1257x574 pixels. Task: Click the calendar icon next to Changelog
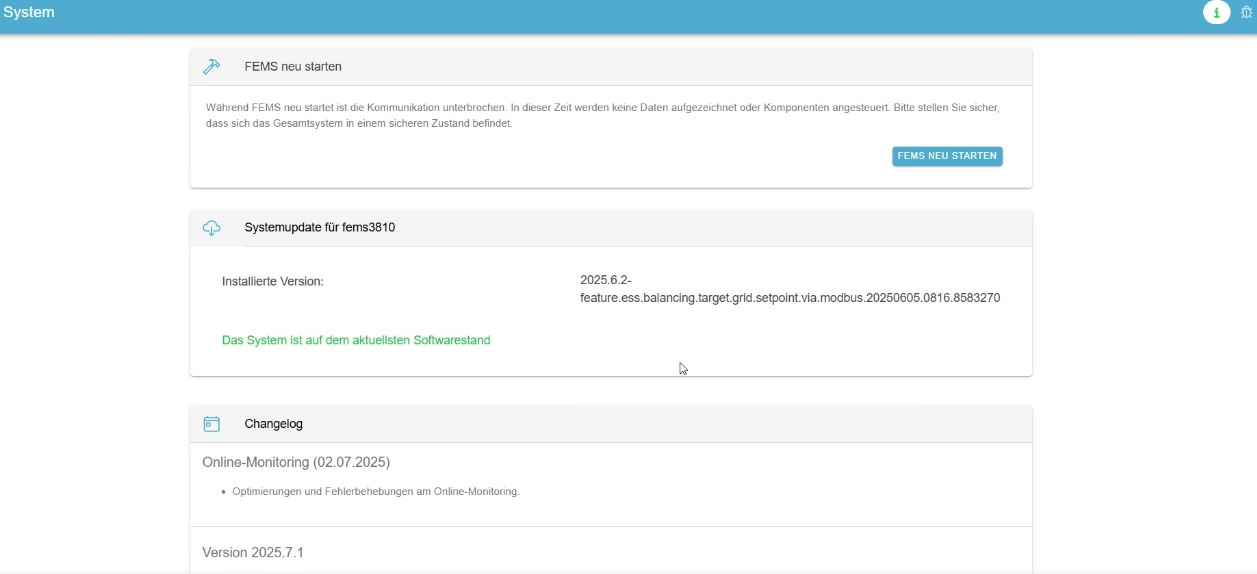[x=211, y=424]
